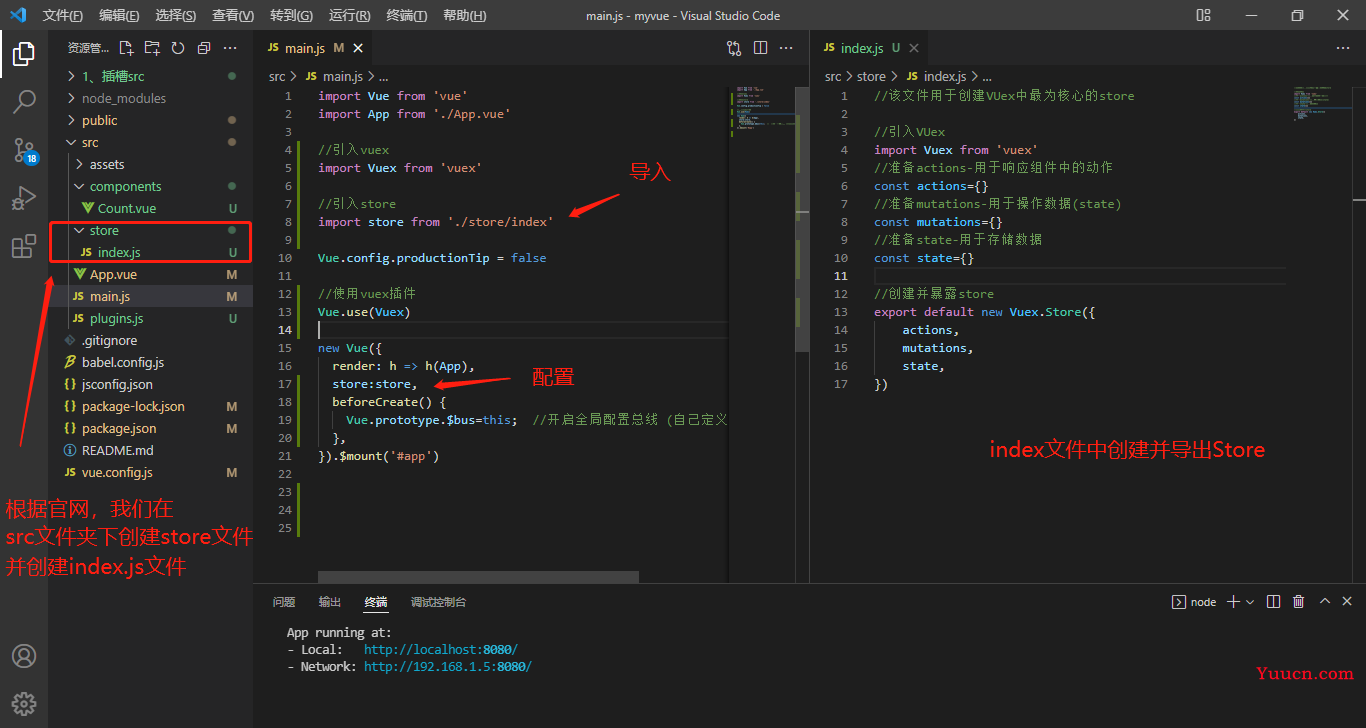1366x728 pixels.
Task: Click the VS Code logo in title bar
Action: tap(17, 15)
